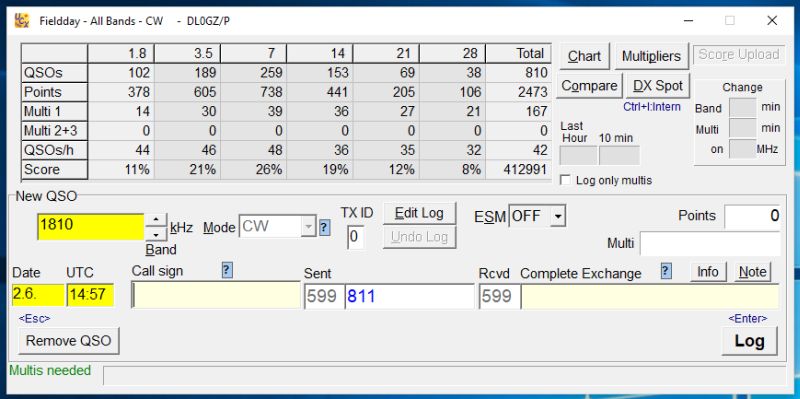800x399 pixels.
Task: Click the Change on MHz box
Action: tap(742, 149)
